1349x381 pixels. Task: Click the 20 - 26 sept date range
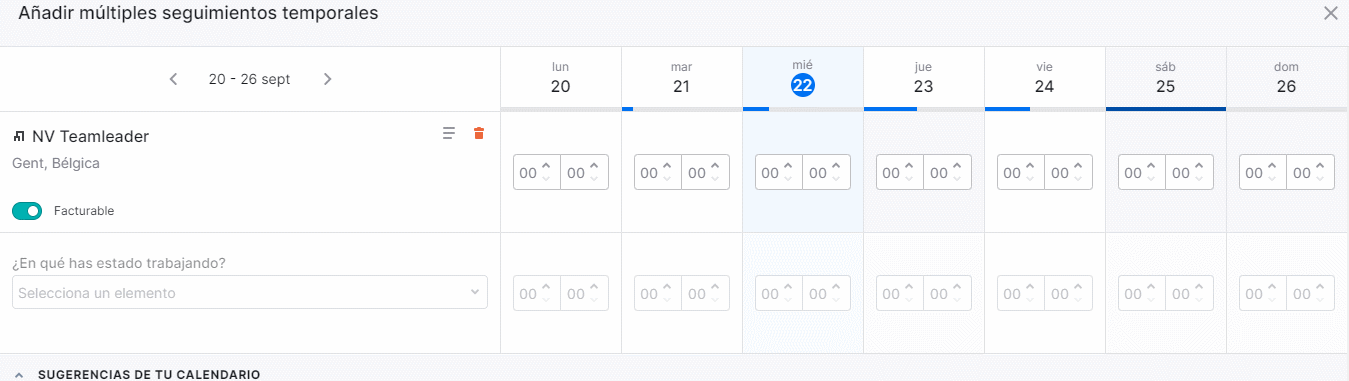(249, 79)
